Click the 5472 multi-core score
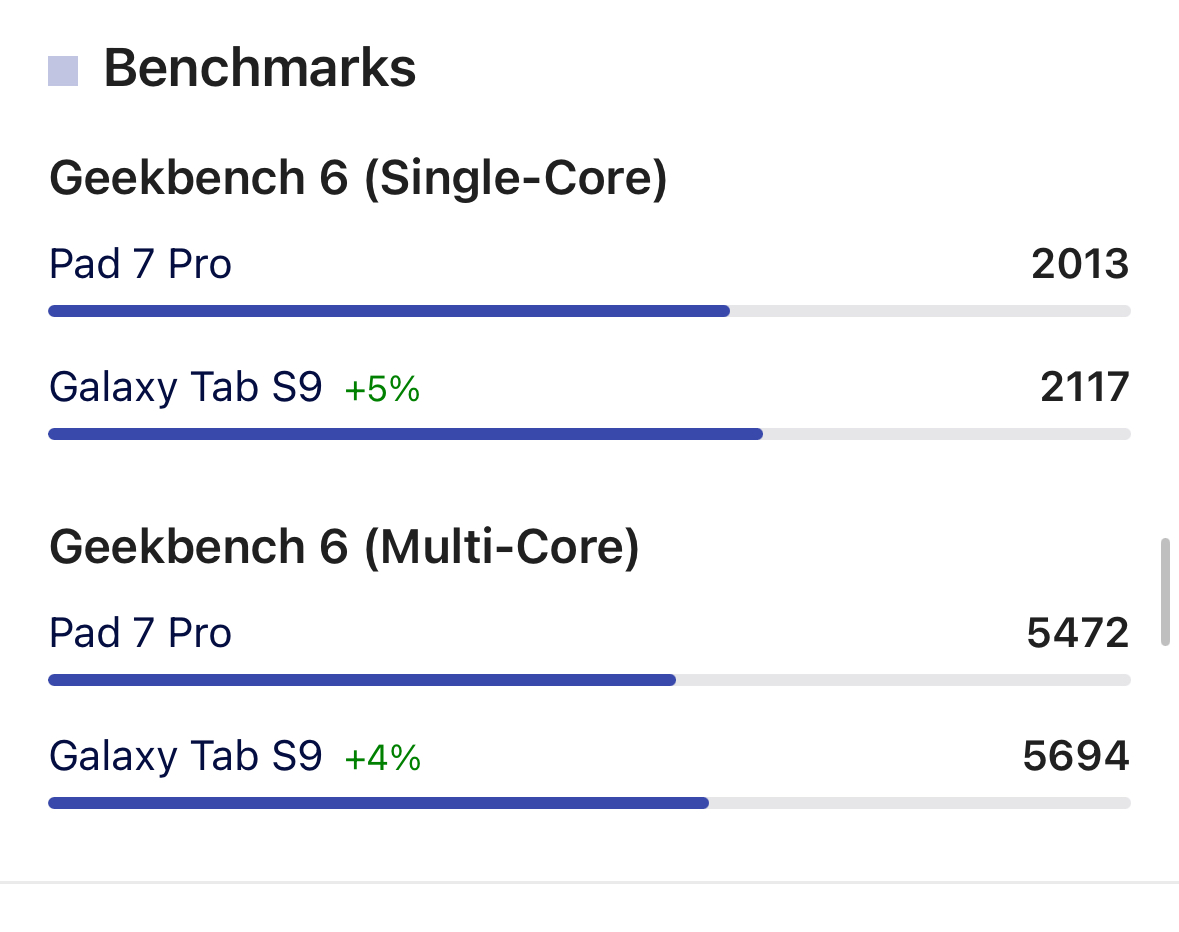 tap(1077, 633)
